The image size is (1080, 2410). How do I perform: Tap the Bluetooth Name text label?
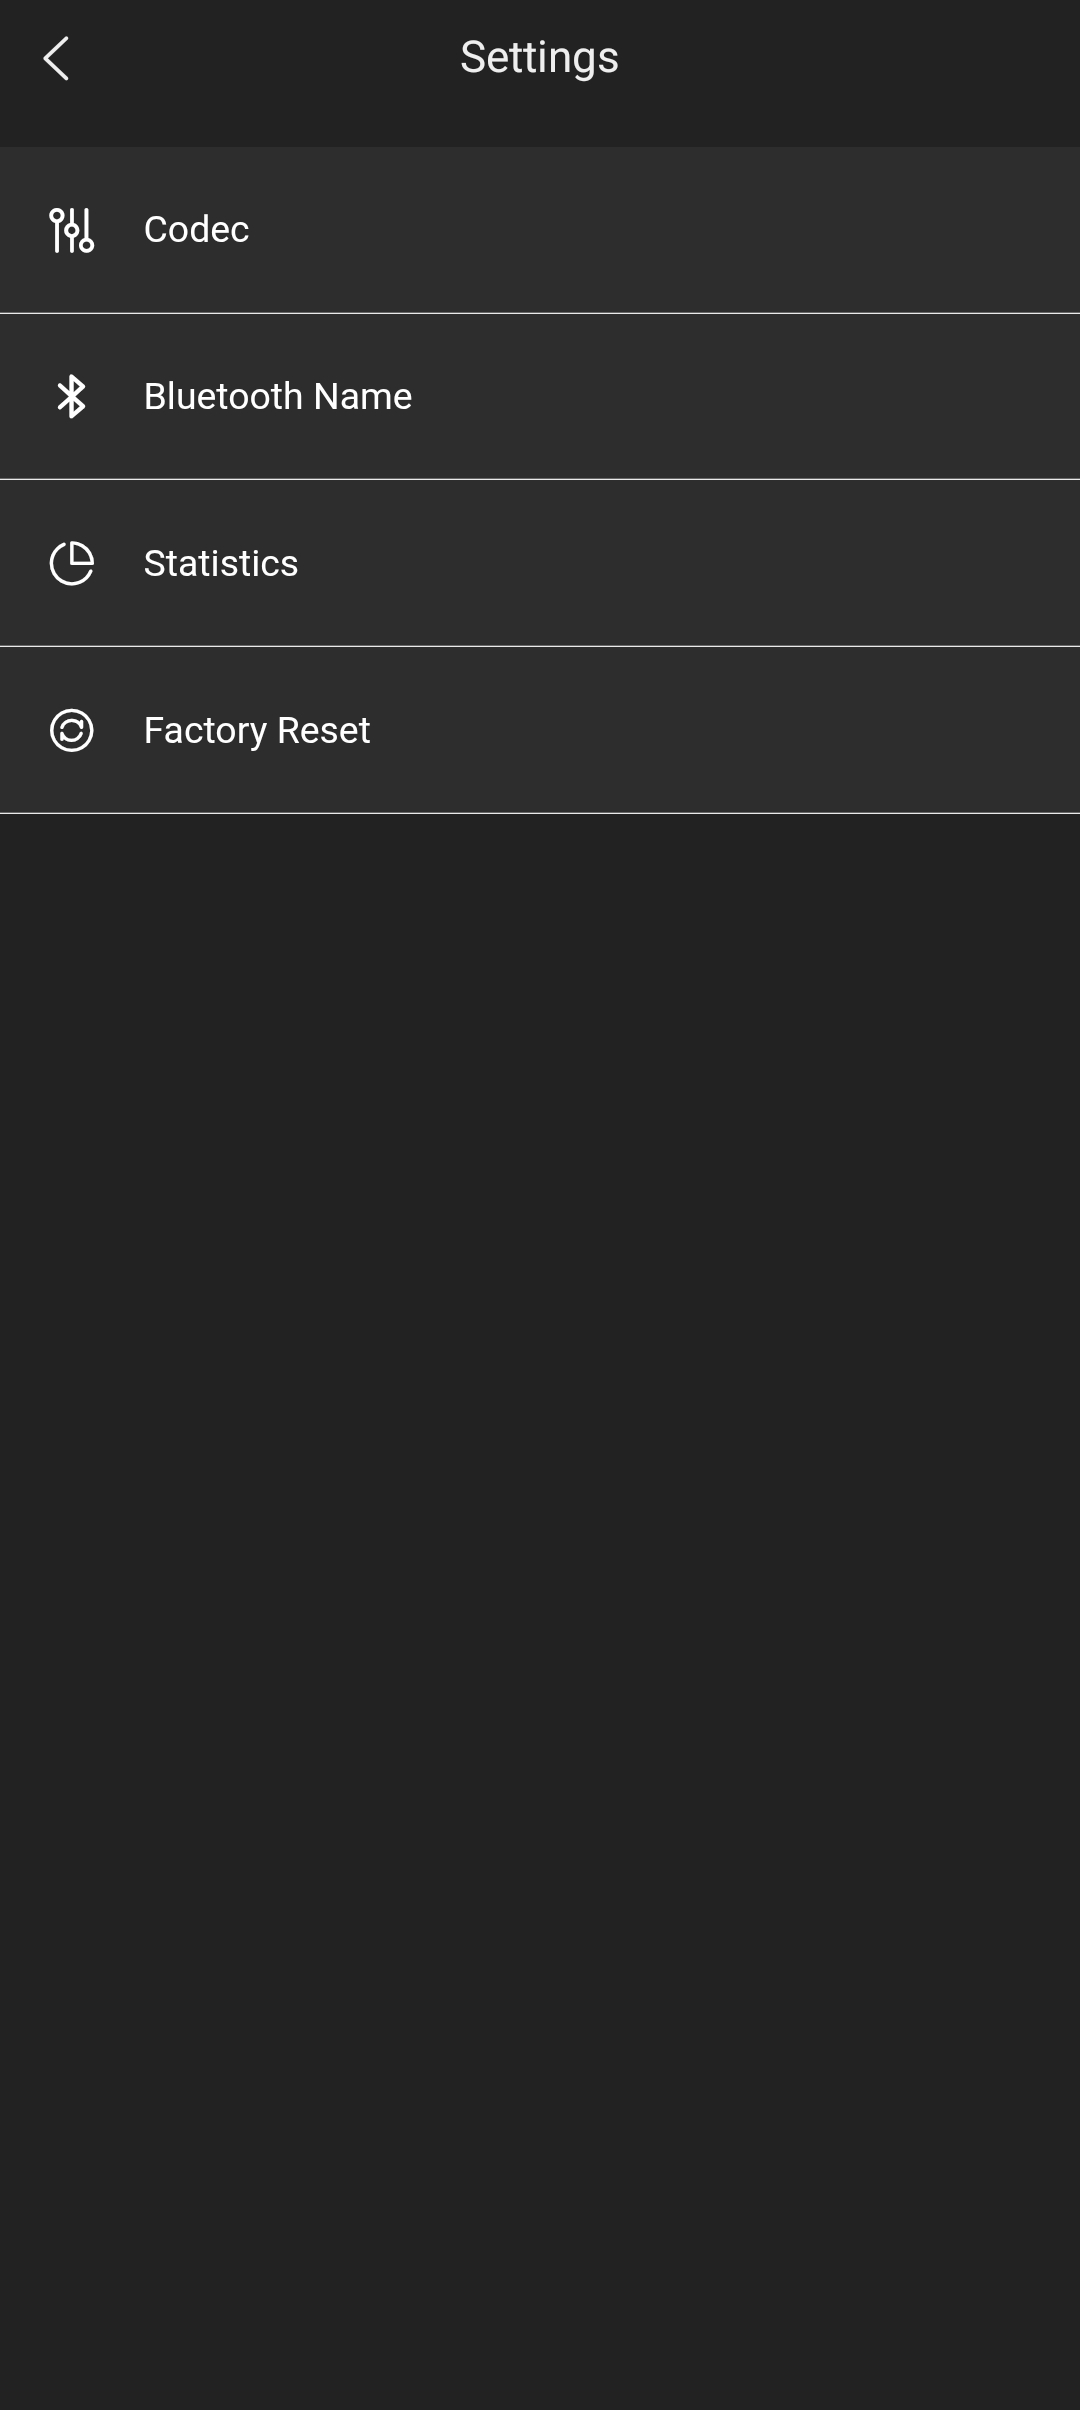coord(278,397)
